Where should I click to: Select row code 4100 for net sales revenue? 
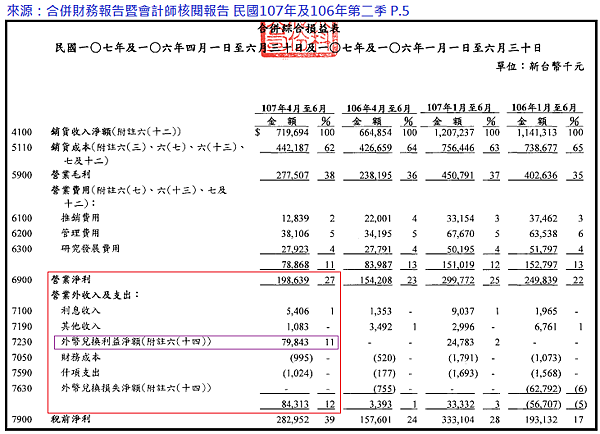coord(22,132)
